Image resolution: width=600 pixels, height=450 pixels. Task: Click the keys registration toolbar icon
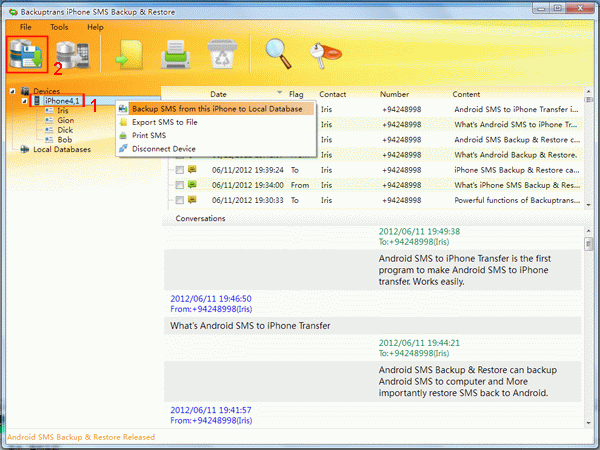[x=325, y=55]
